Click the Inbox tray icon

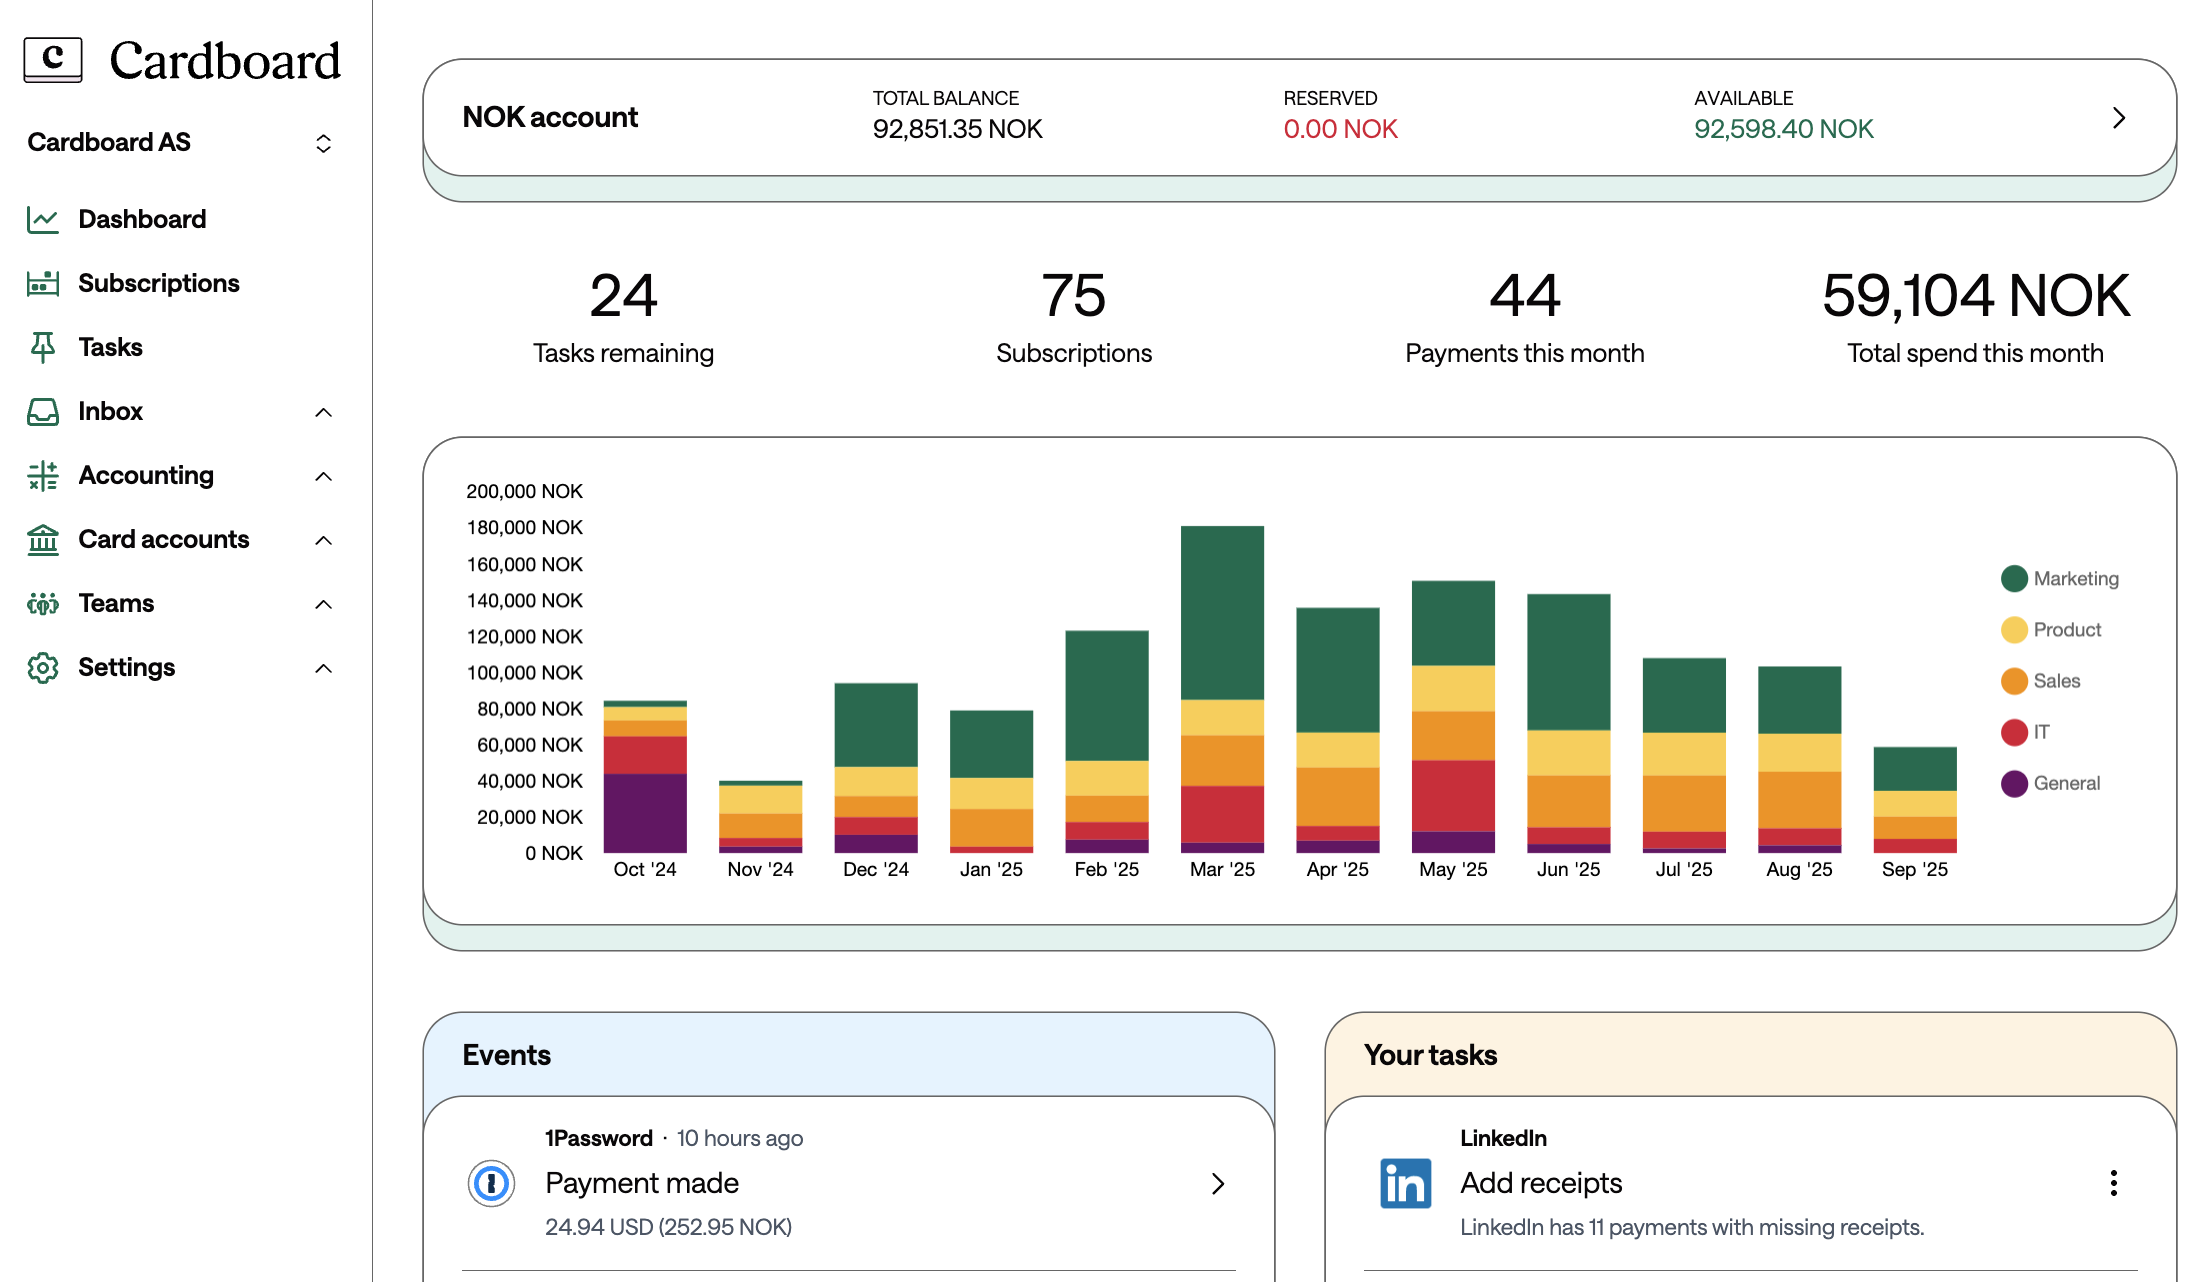pyautogui.click(x=43, y=412)
